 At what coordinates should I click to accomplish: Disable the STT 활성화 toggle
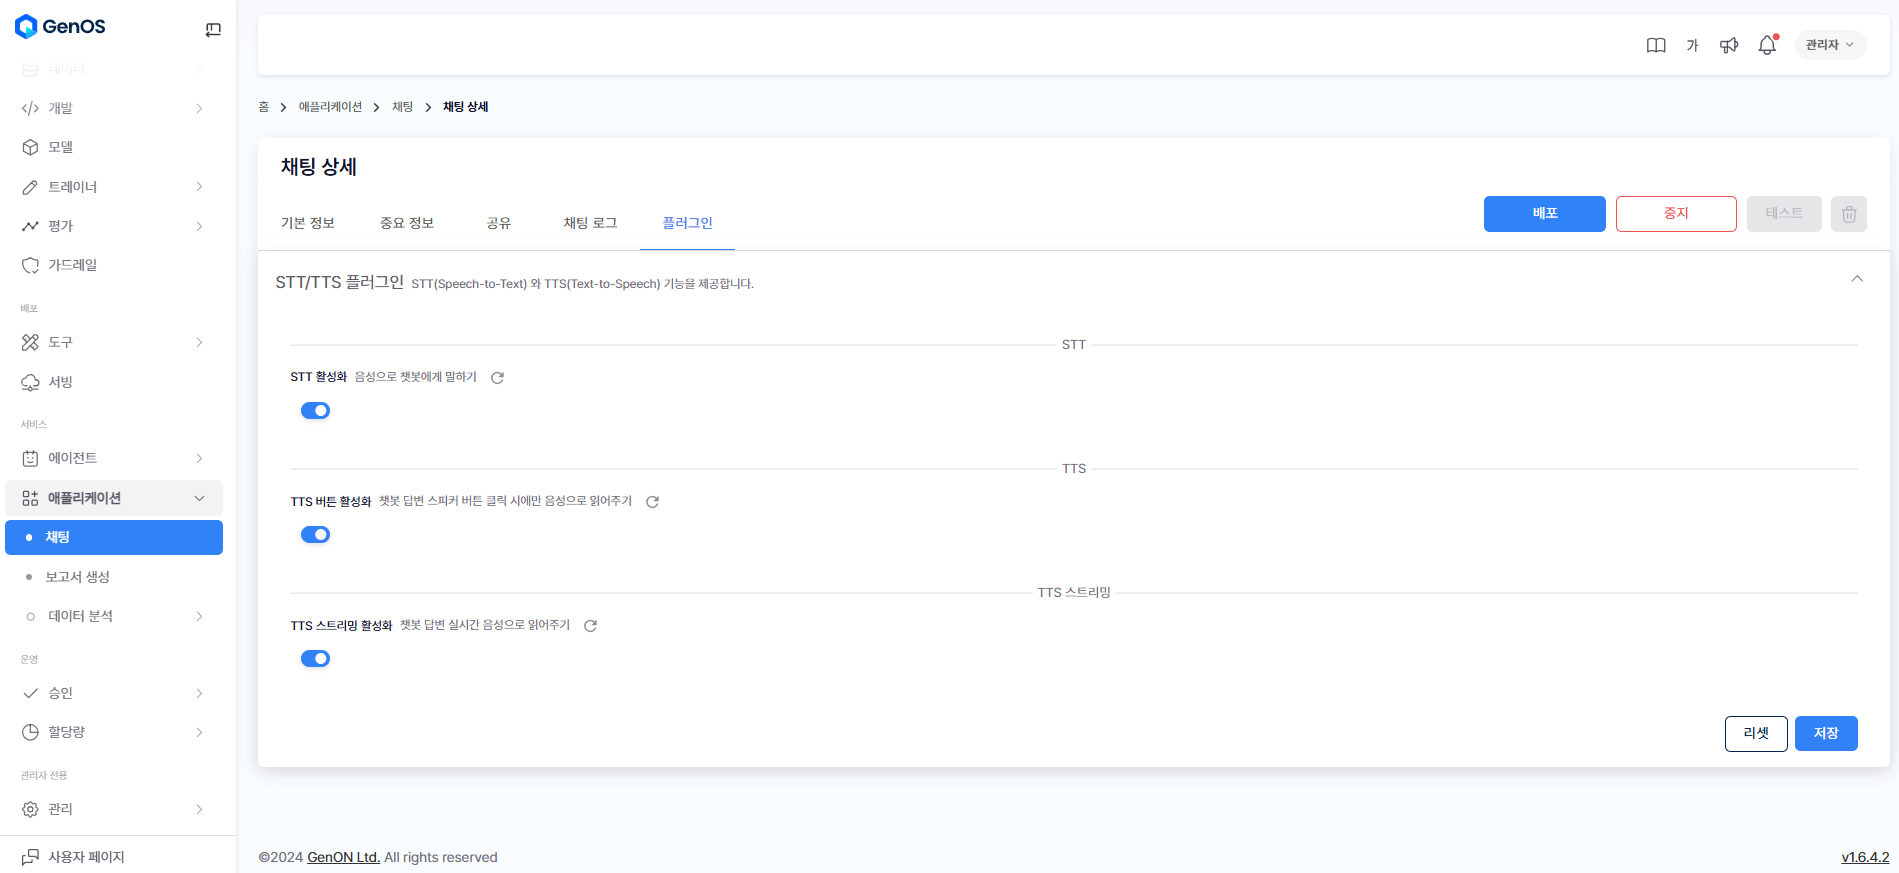click(315, 411)
